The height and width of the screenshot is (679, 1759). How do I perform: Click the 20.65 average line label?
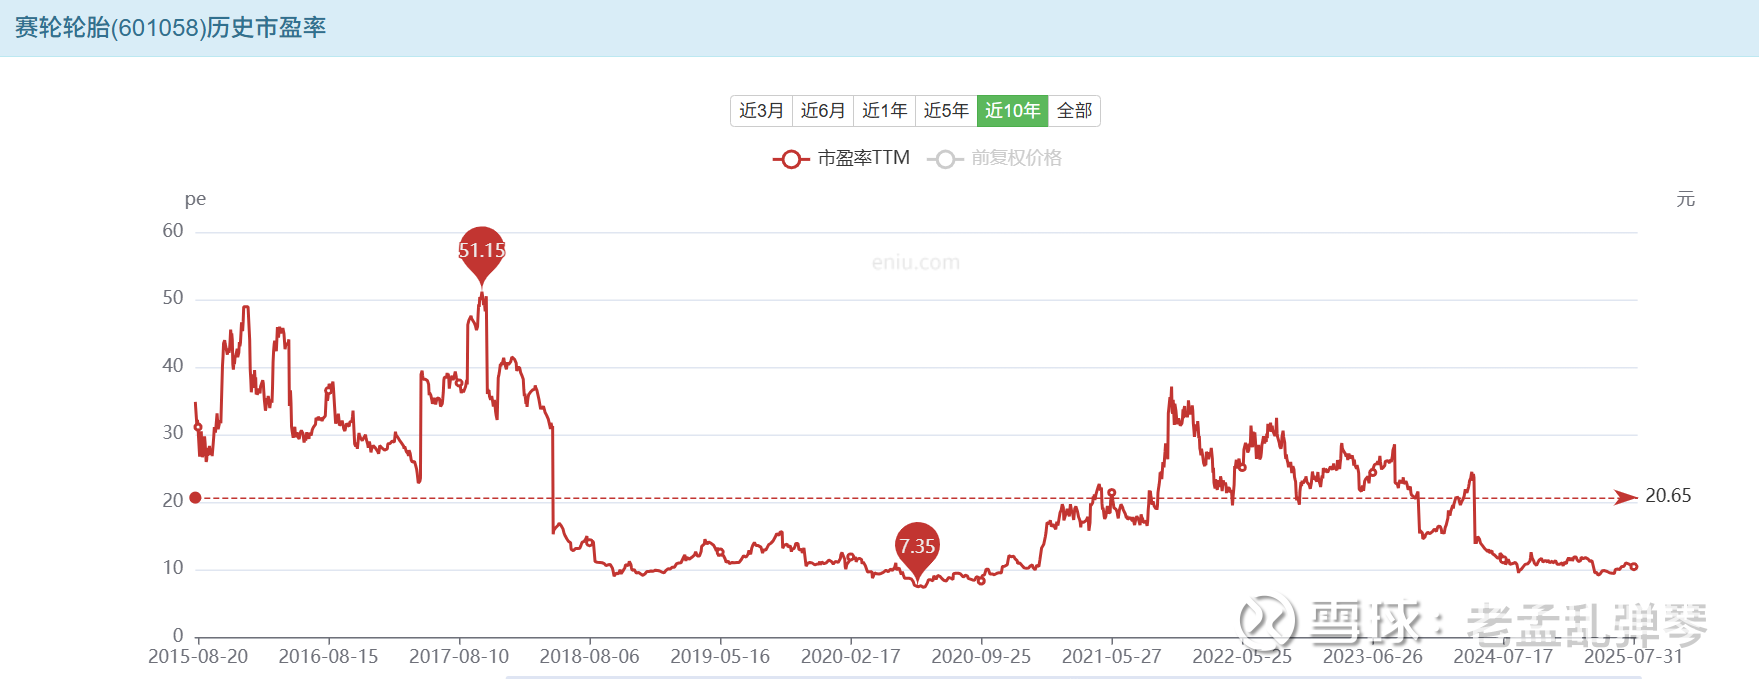pyautogui.click(x=1668, y=496)
